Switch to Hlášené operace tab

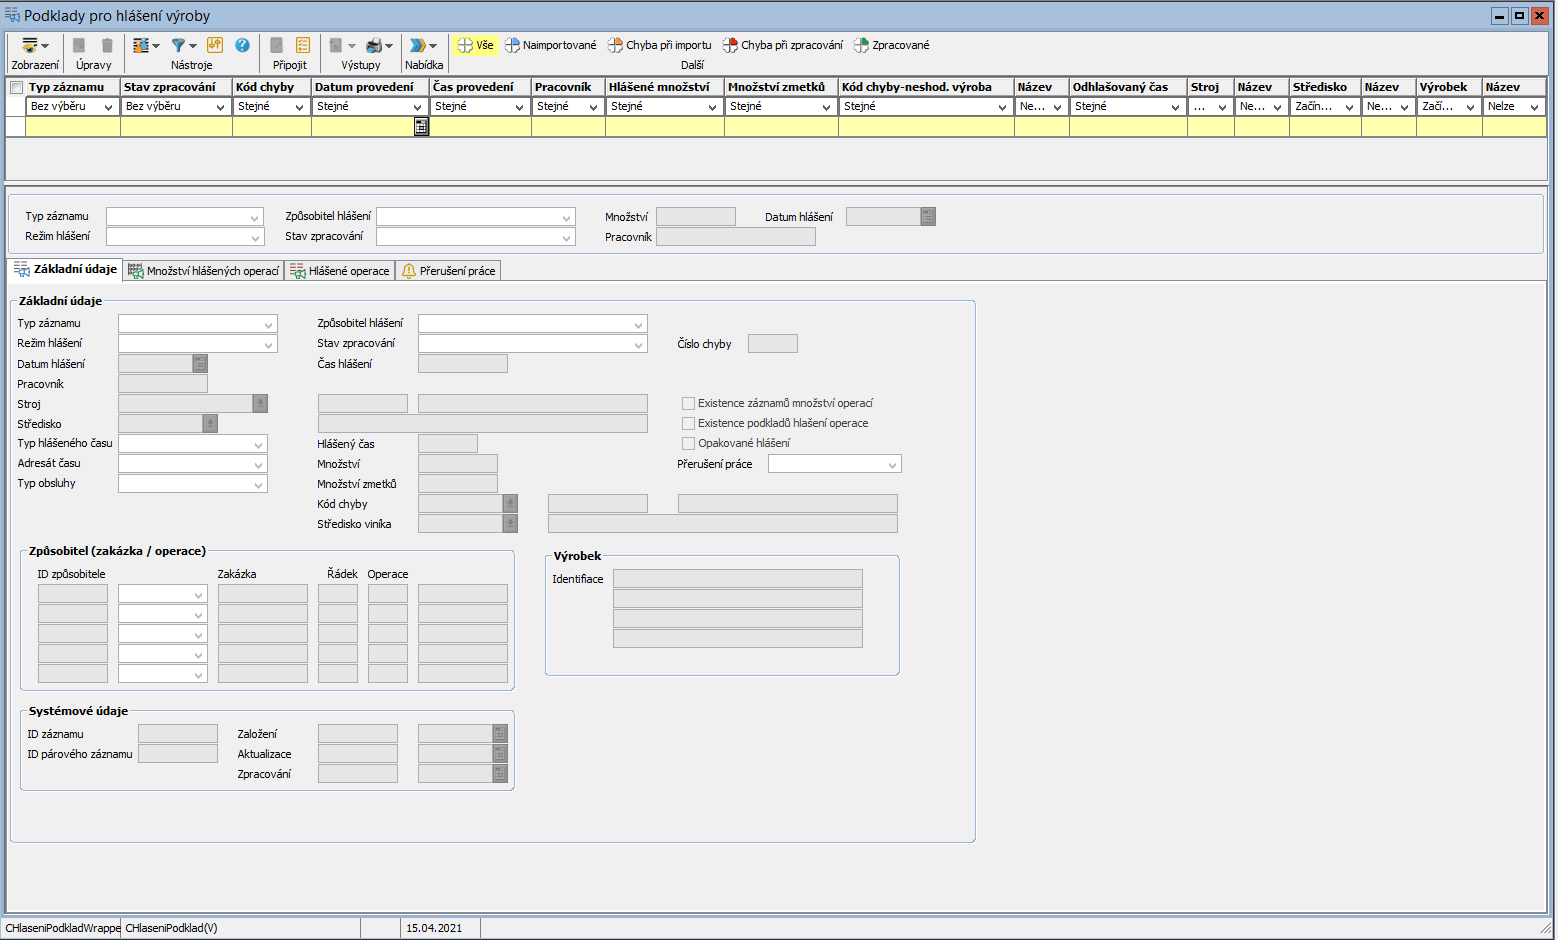click(340, 271)
